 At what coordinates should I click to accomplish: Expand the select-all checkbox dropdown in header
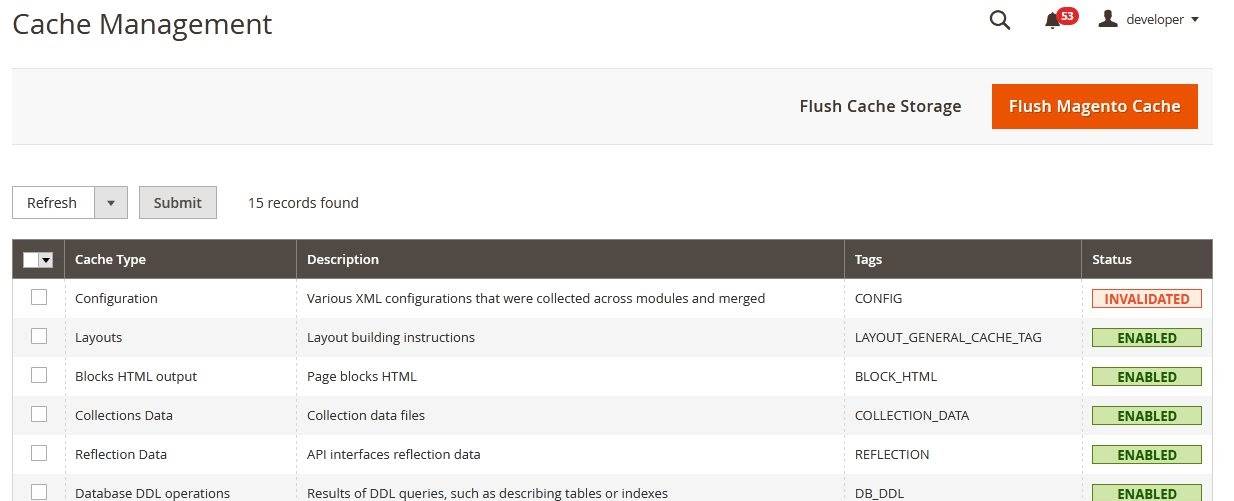click(x=46, y=260)
